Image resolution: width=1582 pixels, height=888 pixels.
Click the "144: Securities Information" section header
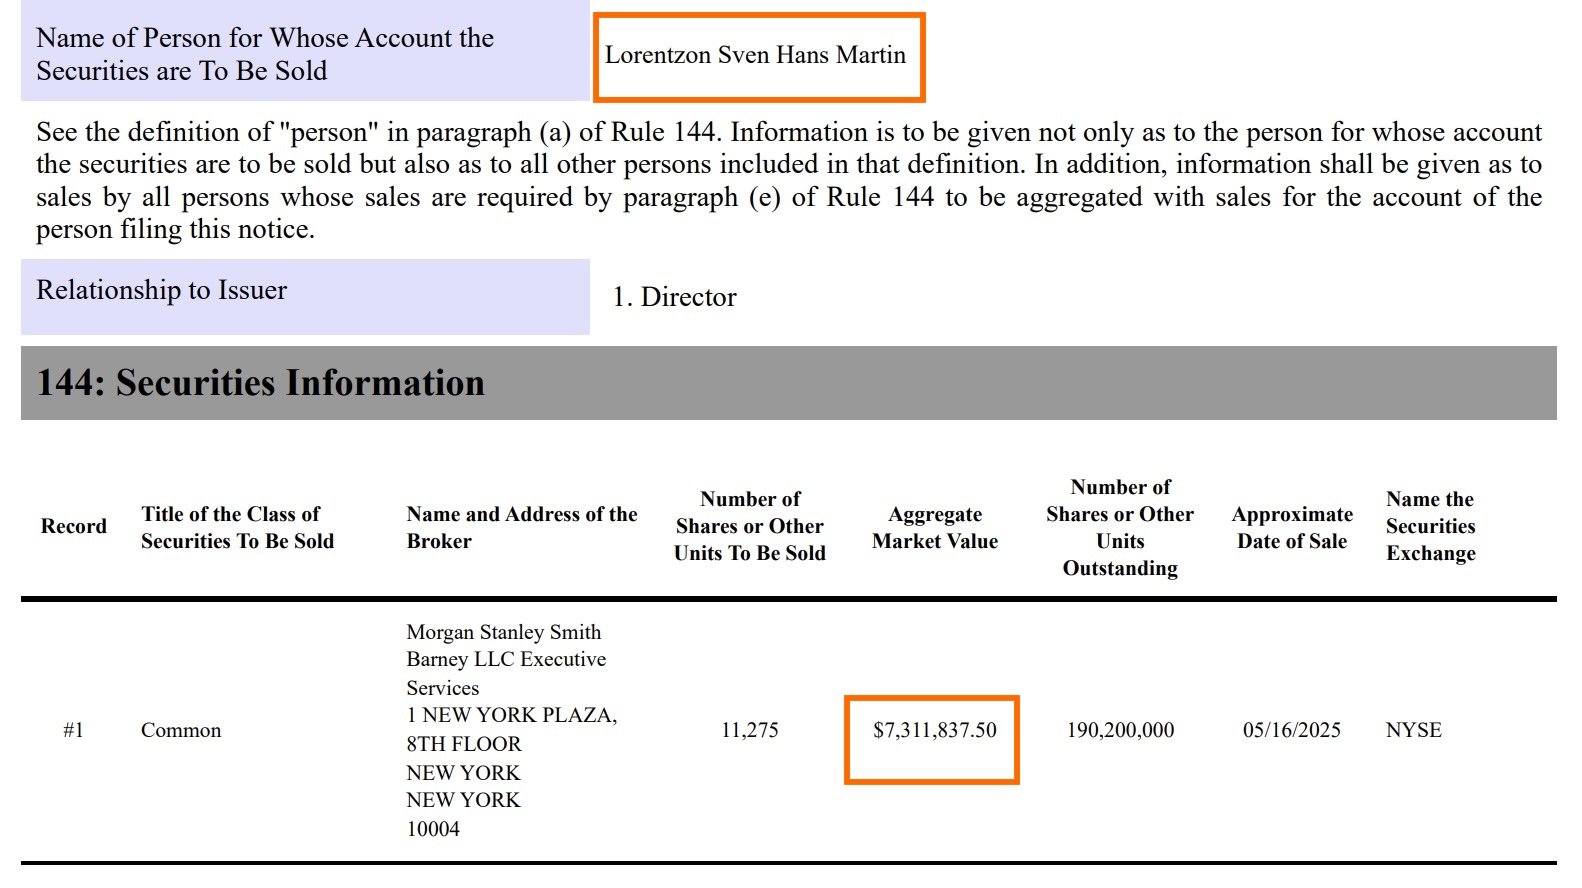[x=261, y=384]
